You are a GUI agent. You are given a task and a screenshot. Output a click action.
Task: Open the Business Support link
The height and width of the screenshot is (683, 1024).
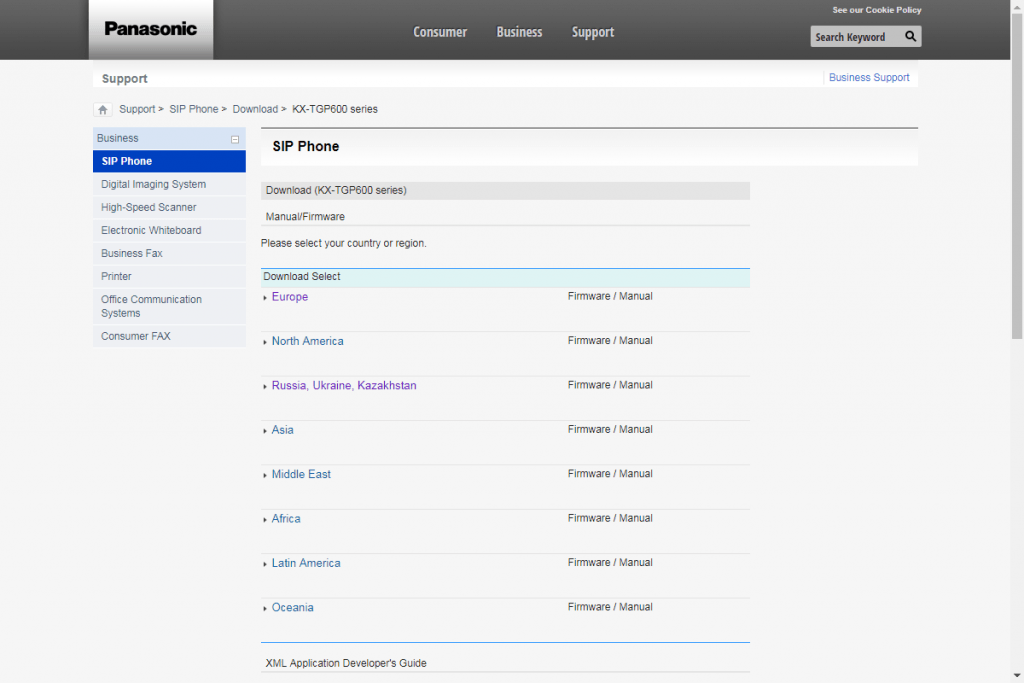pyautogui.click(x=869, y=77)
